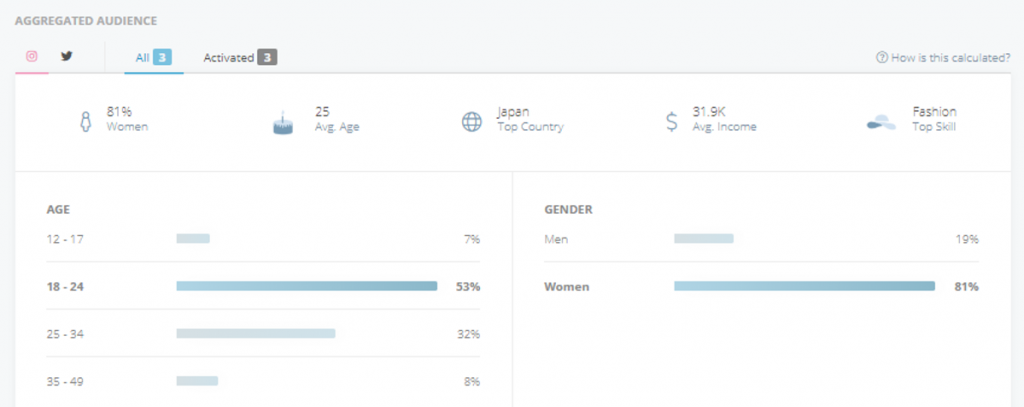Click the woman silhouette icon
This screenshot has height=407, width=1024.
pos(86,122)
